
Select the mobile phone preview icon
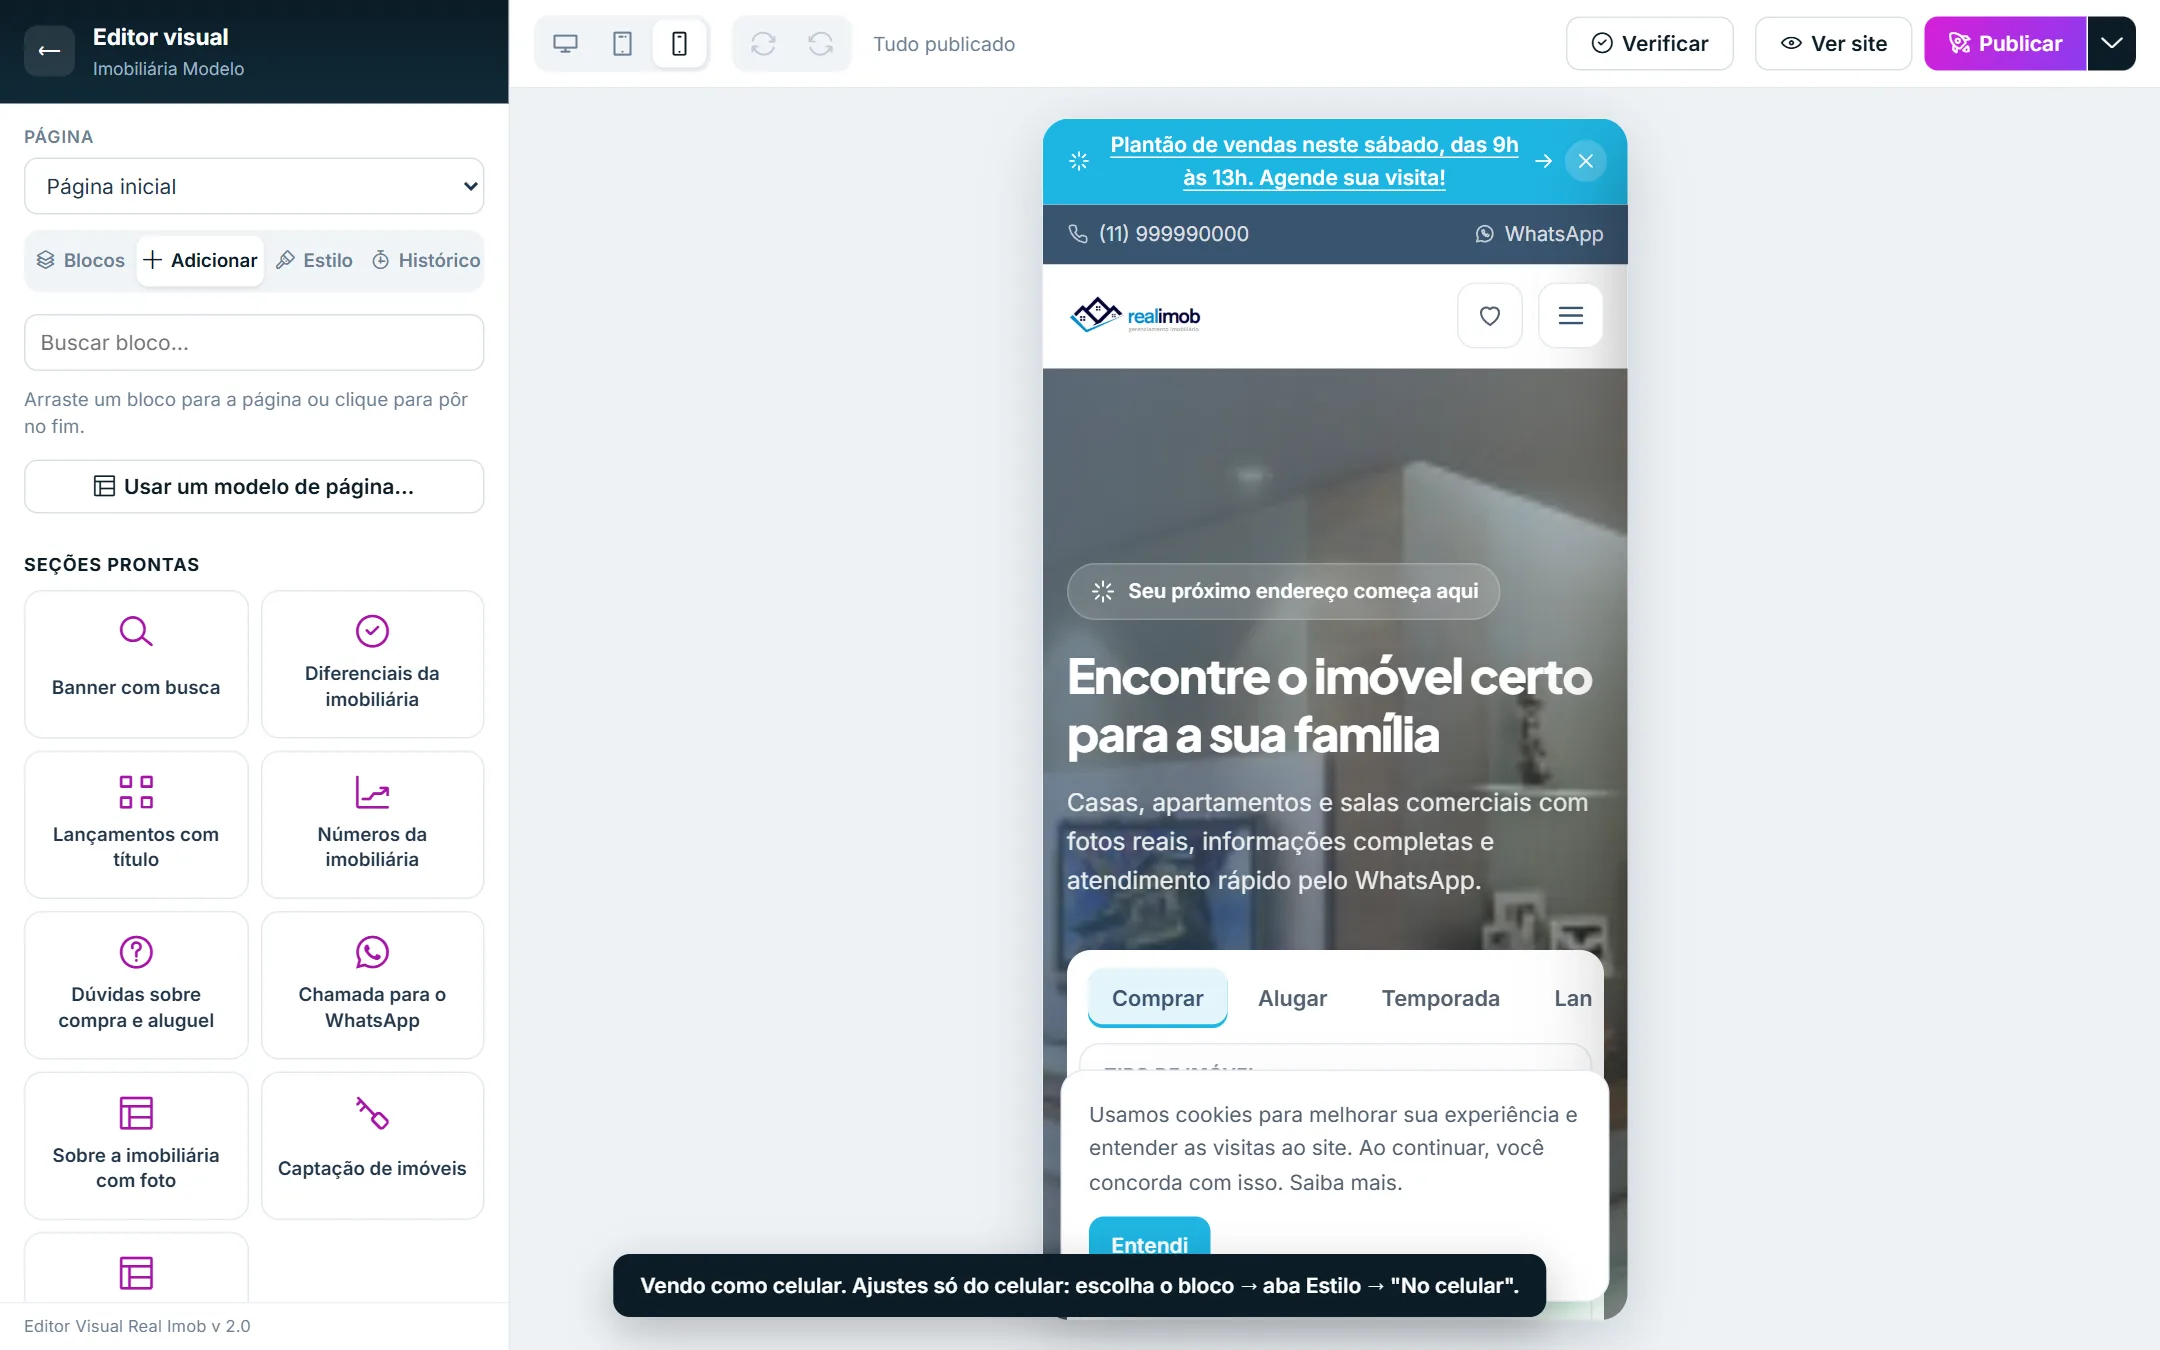pyautogui.click(x=679, y=44)
